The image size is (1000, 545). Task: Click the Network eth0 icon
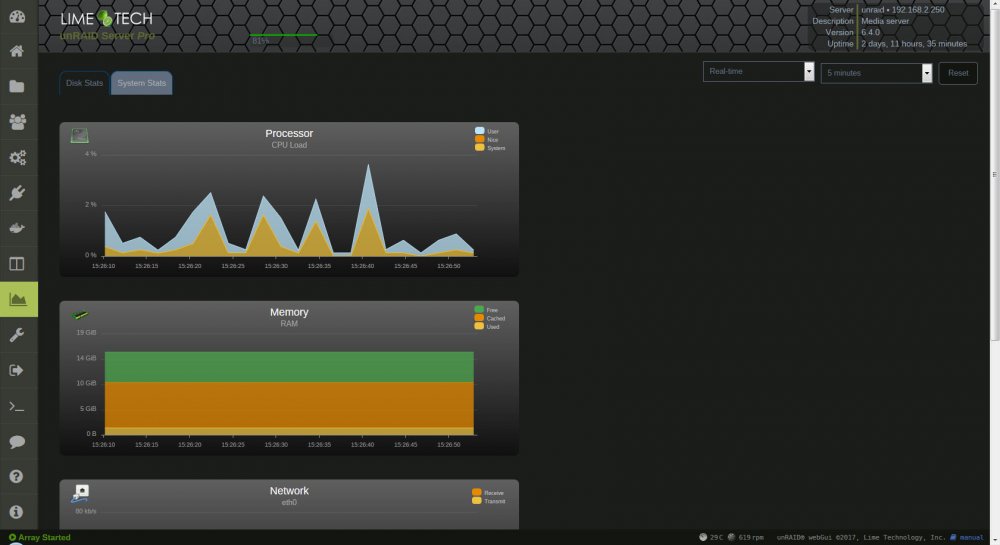80,493
